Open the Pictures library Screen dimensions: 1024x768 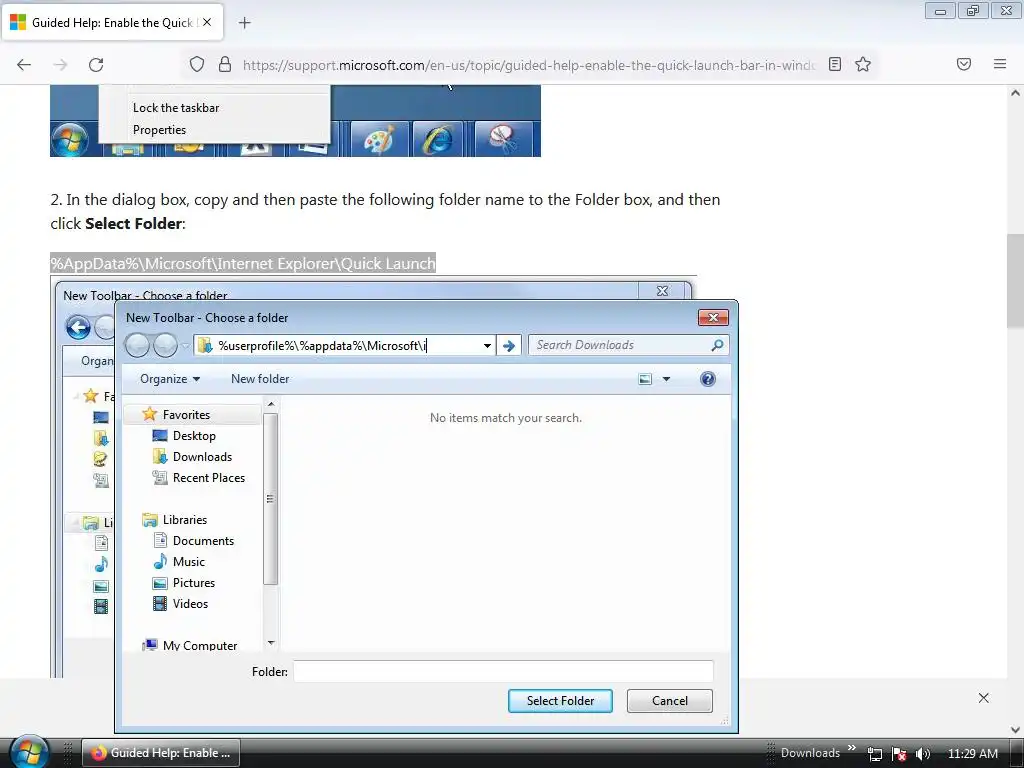(x=194, y=583)
